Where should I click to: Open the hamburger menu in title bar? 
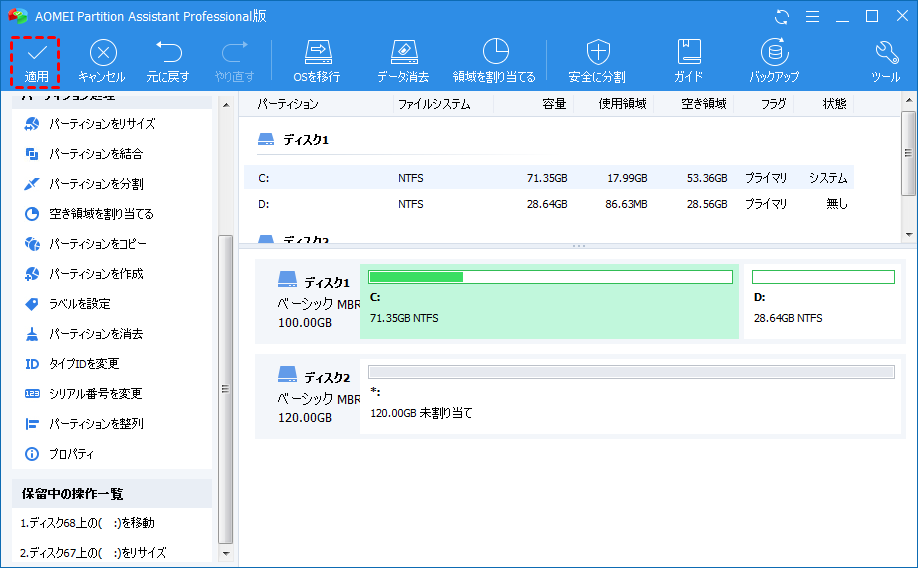tap(812, 16)
